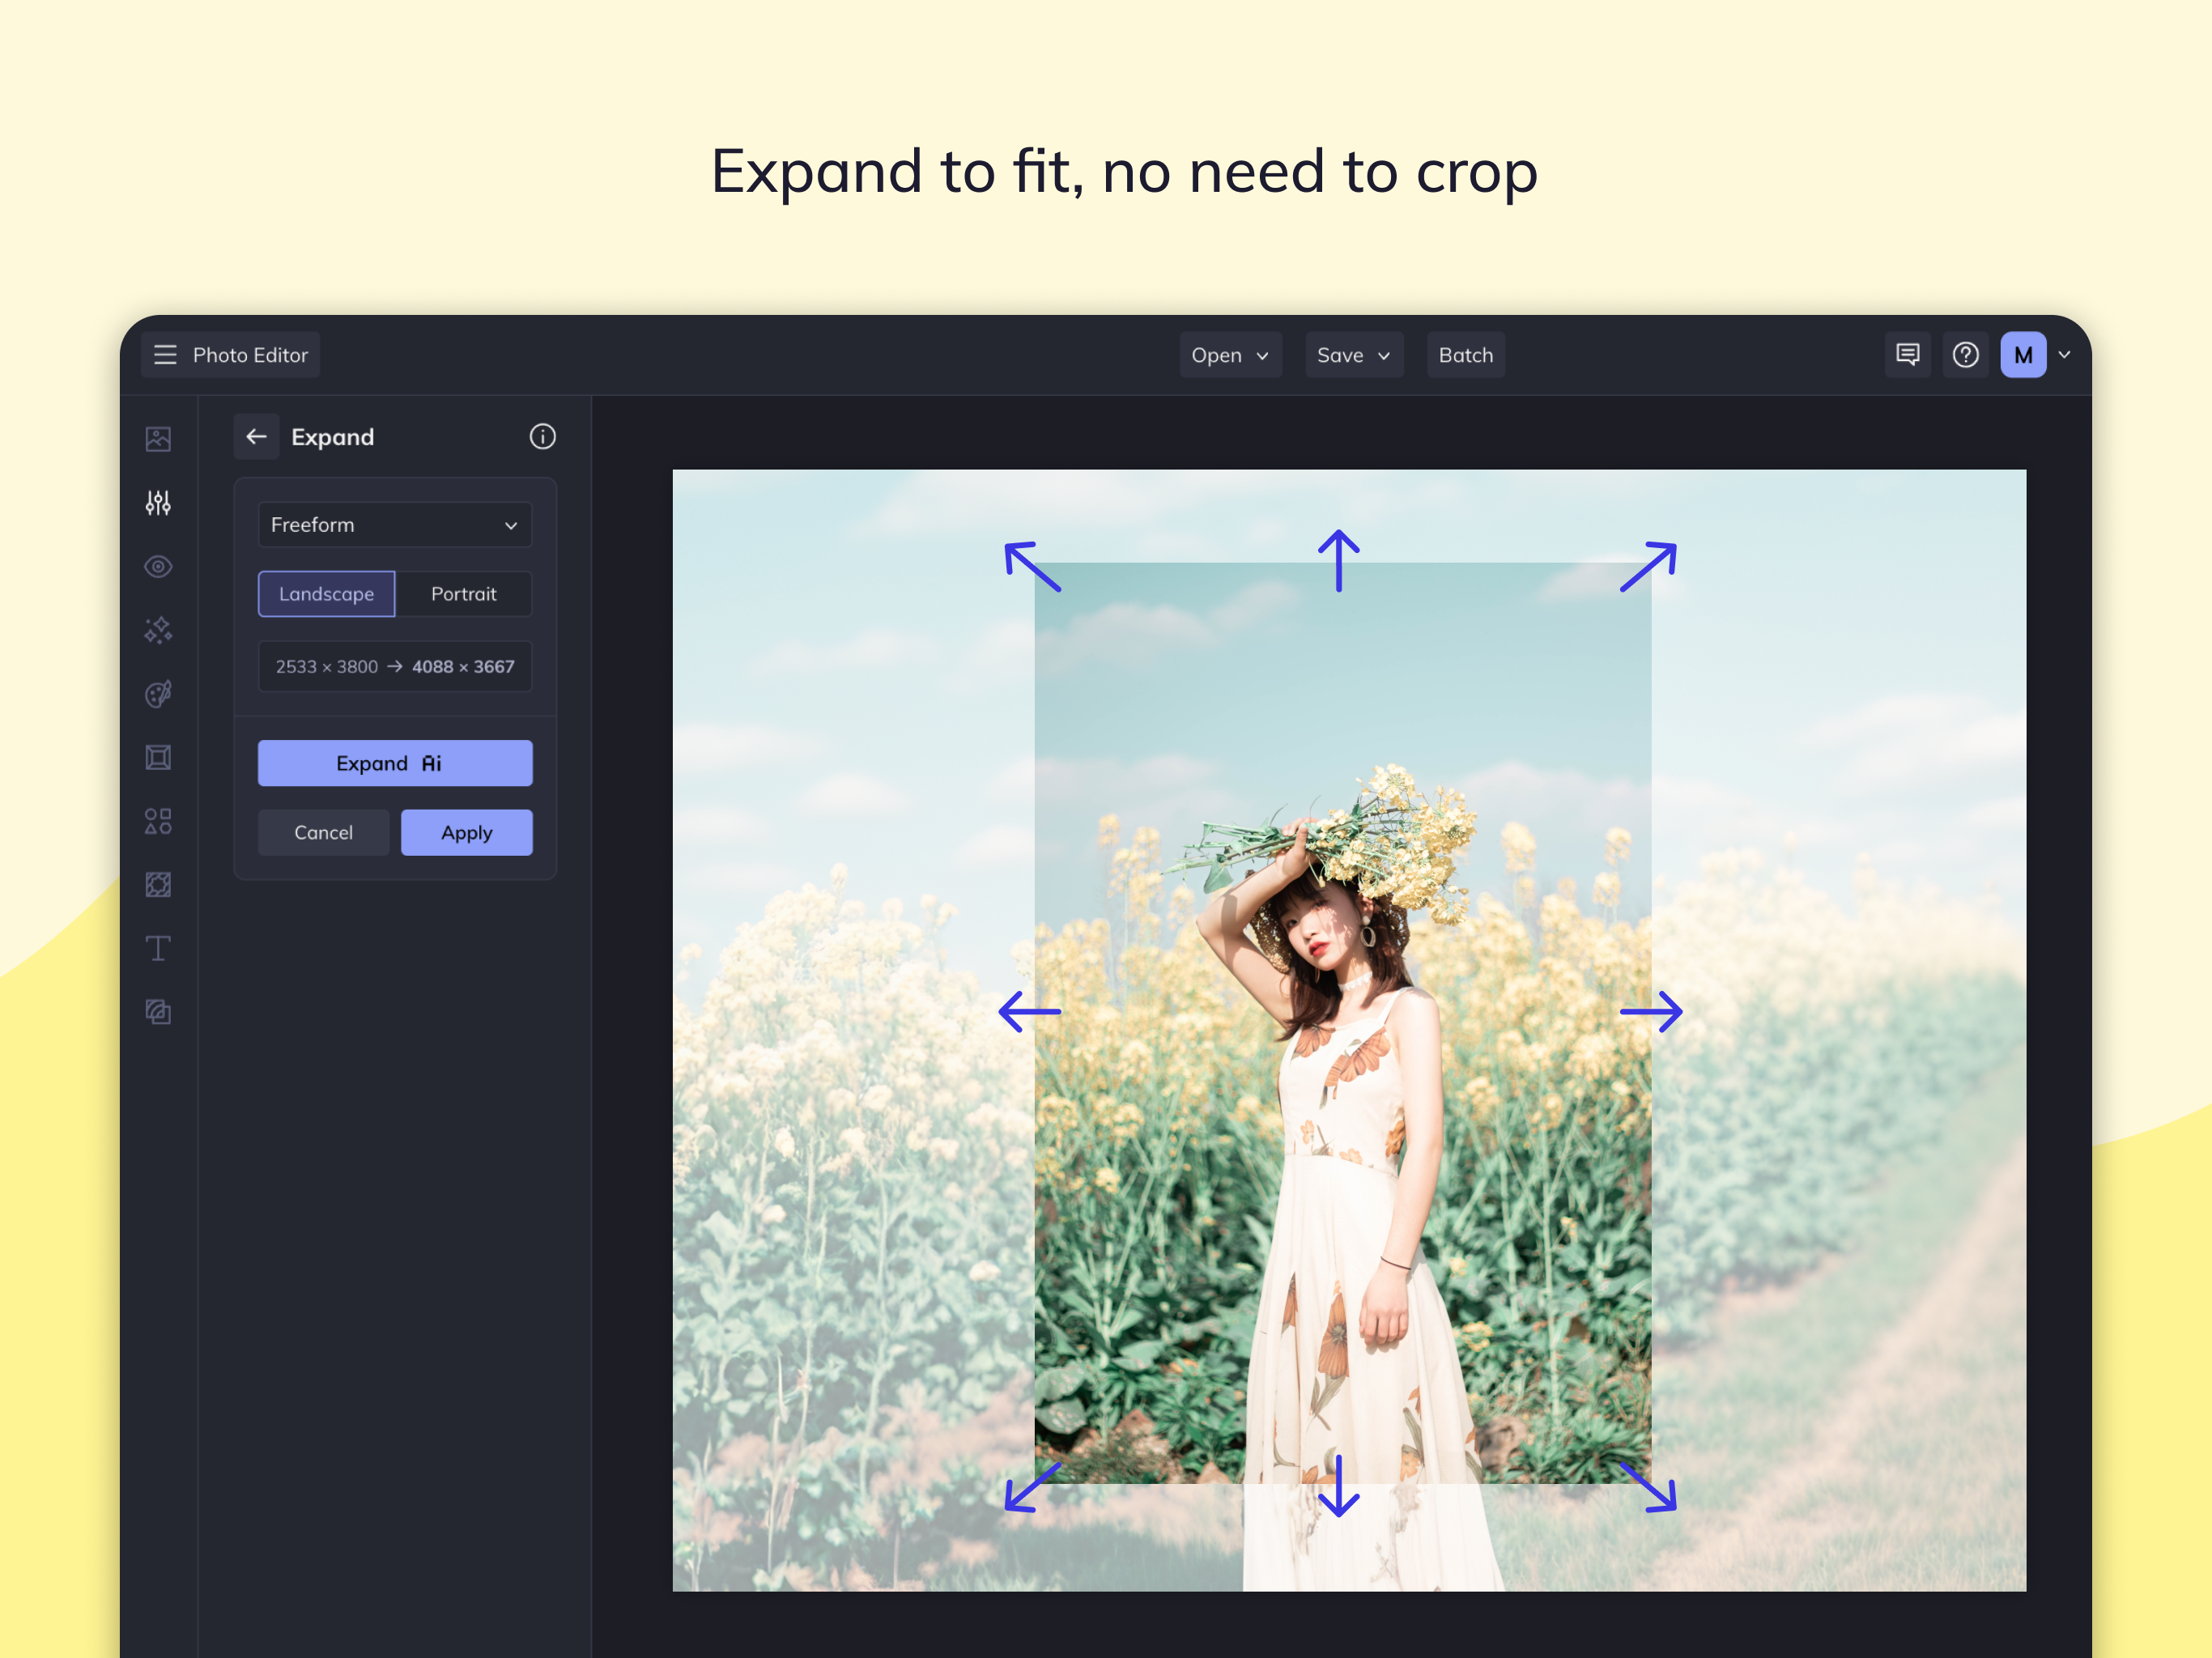Select the Edit sliders sidebar icon
Viewport: 2212px width, 1658px height.
(x=158, y=502)
